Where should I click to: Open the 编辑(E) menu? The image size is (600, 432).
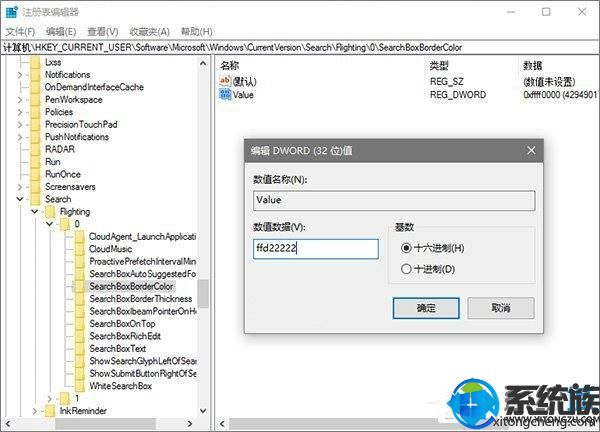(x=60, y=31)
